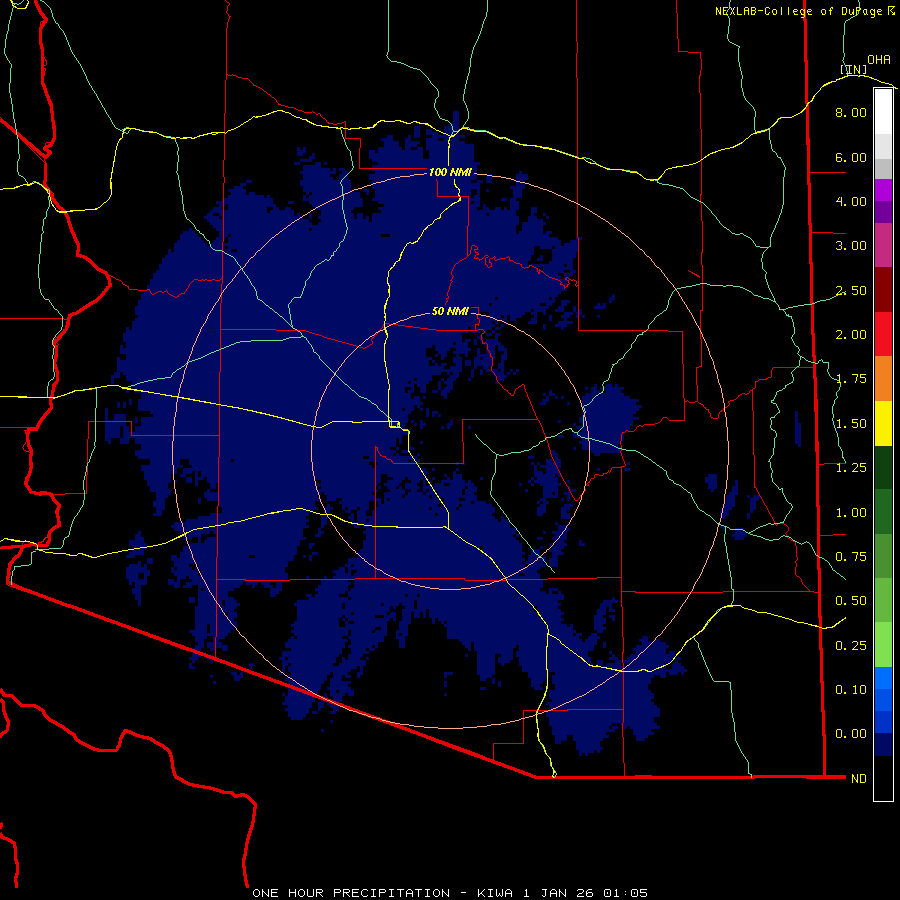900x900 pixels.
Task: Click the "NEXLAB-College of DuPage" credit text
Action: [x=798, y=11]
